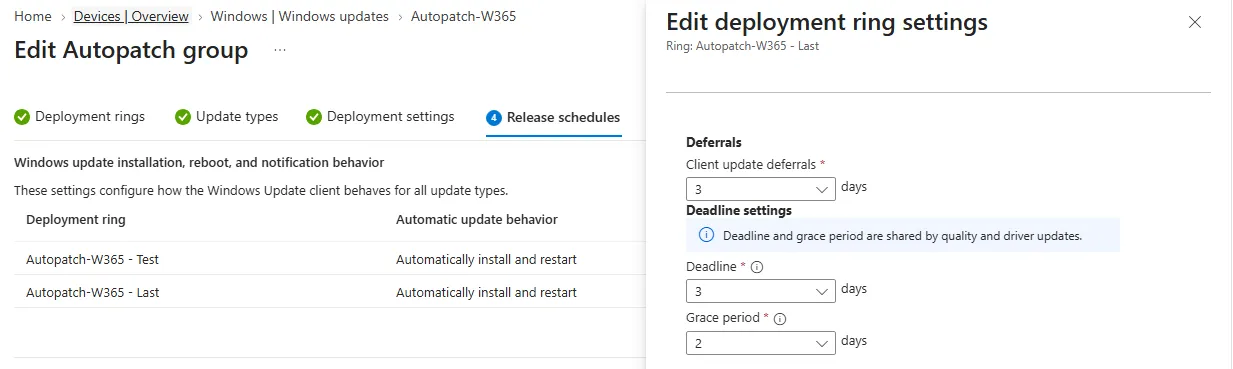The height and width of the screenshot is (369, 1233).
Task: Open the Devices | Overview breadcrumb link
Action: (x=131, y=17)
